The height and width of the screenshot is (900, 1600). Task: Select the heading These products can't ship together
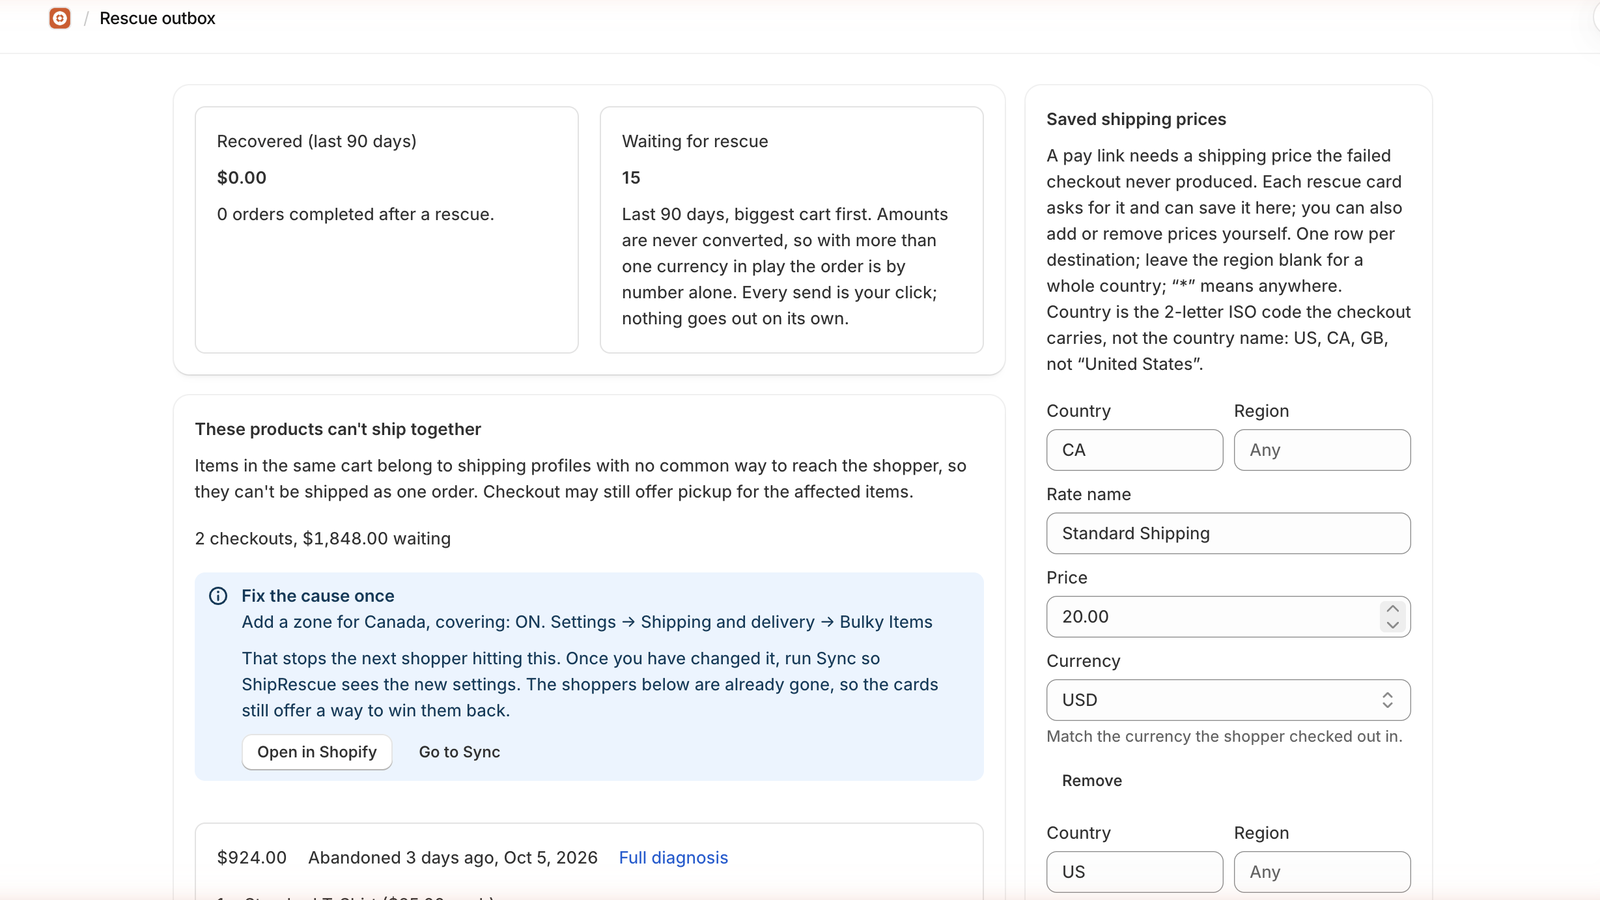click(338, 429)
